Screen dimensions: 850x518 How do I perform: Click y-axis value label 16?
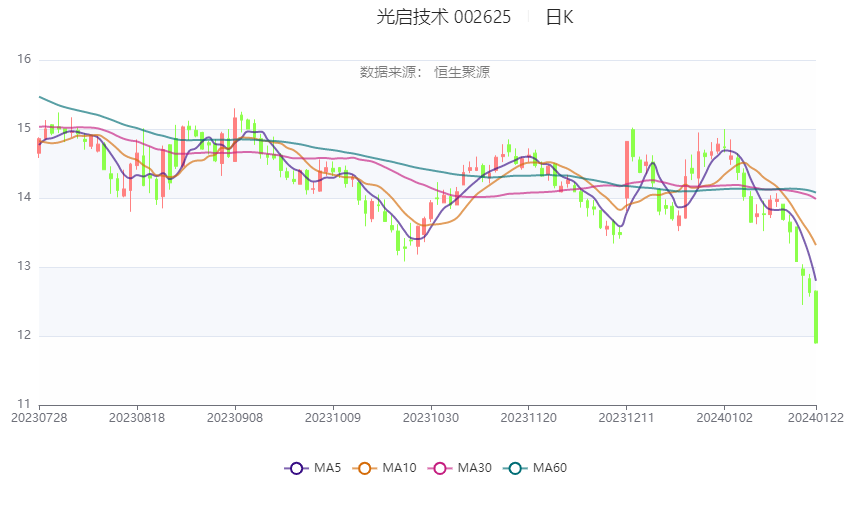(24, 59)
